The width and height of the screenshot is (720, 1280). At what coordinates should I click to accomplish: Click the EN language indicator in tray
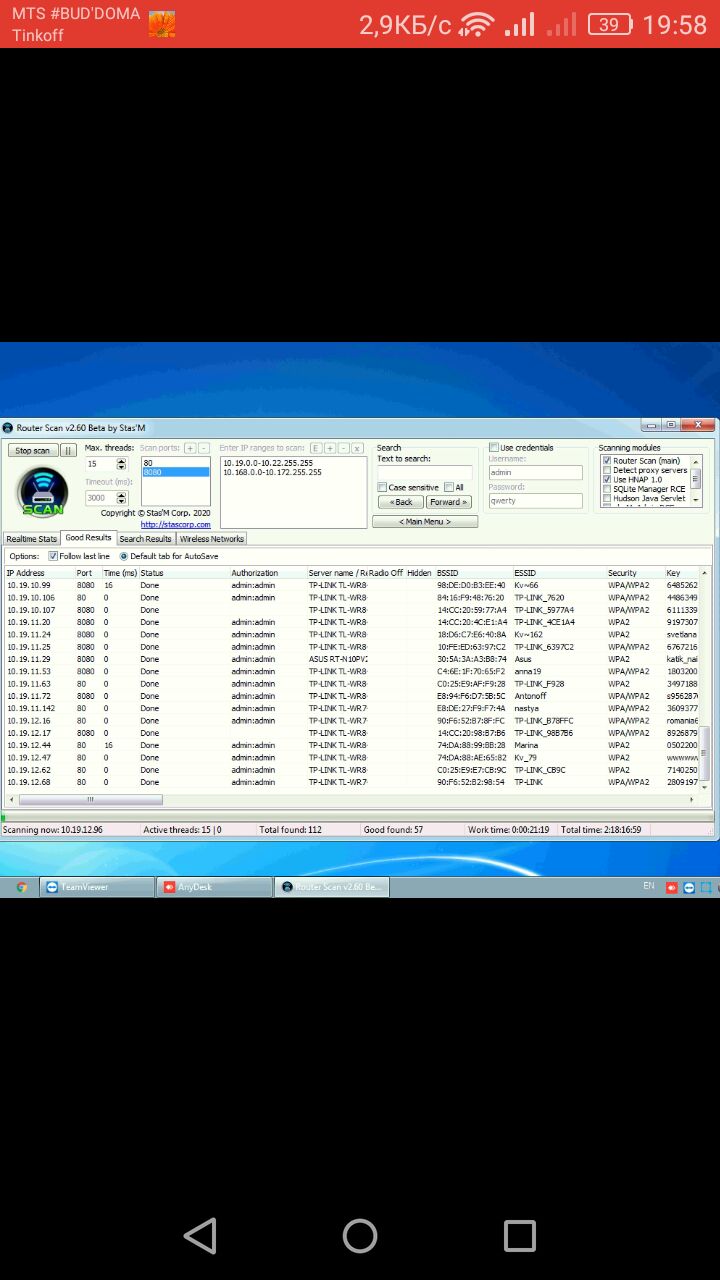(648, 886)
